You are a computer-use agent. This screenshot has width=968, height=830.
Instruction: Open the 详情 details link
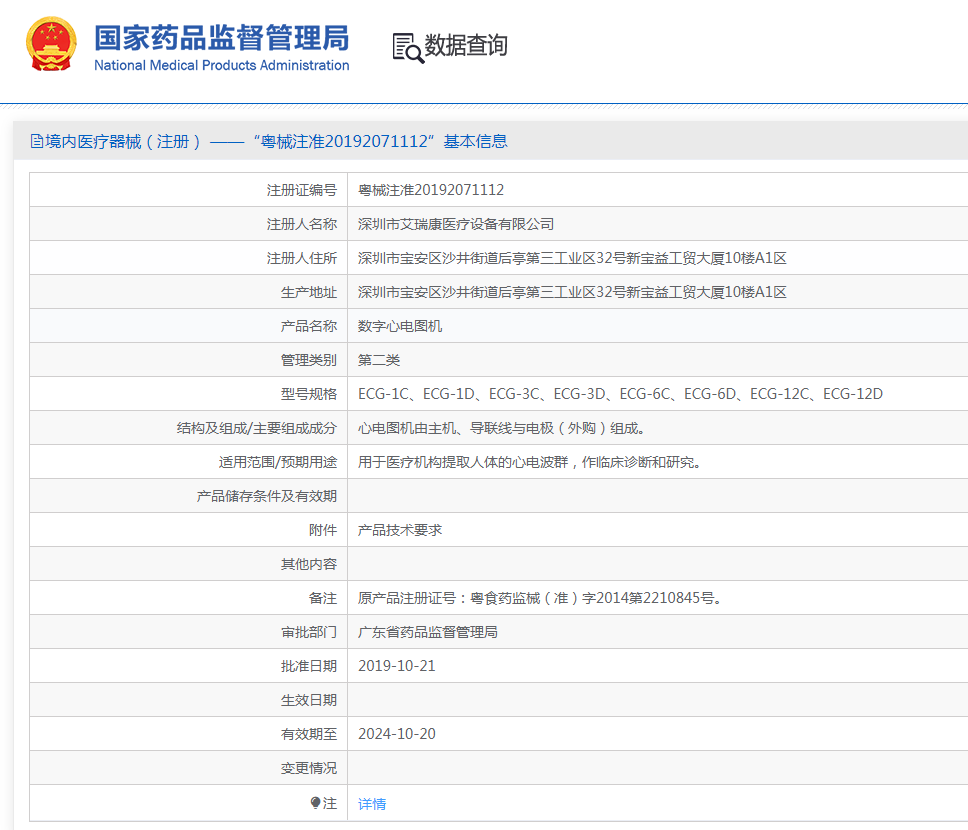coord(372,803)
